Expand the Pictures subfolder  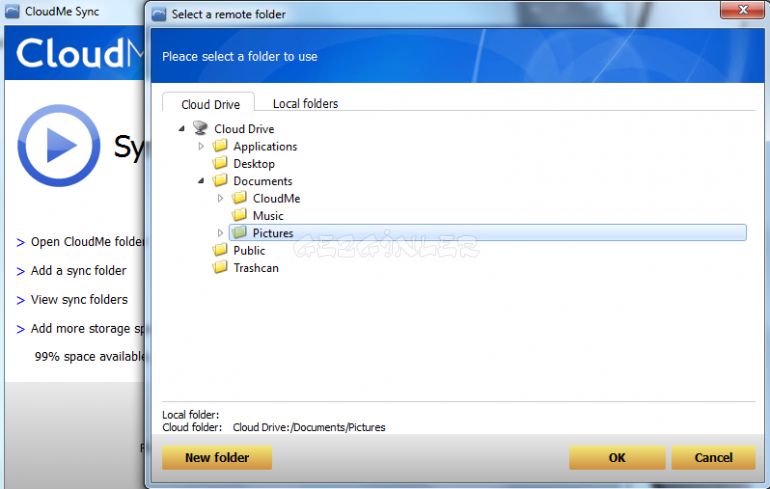220,233
